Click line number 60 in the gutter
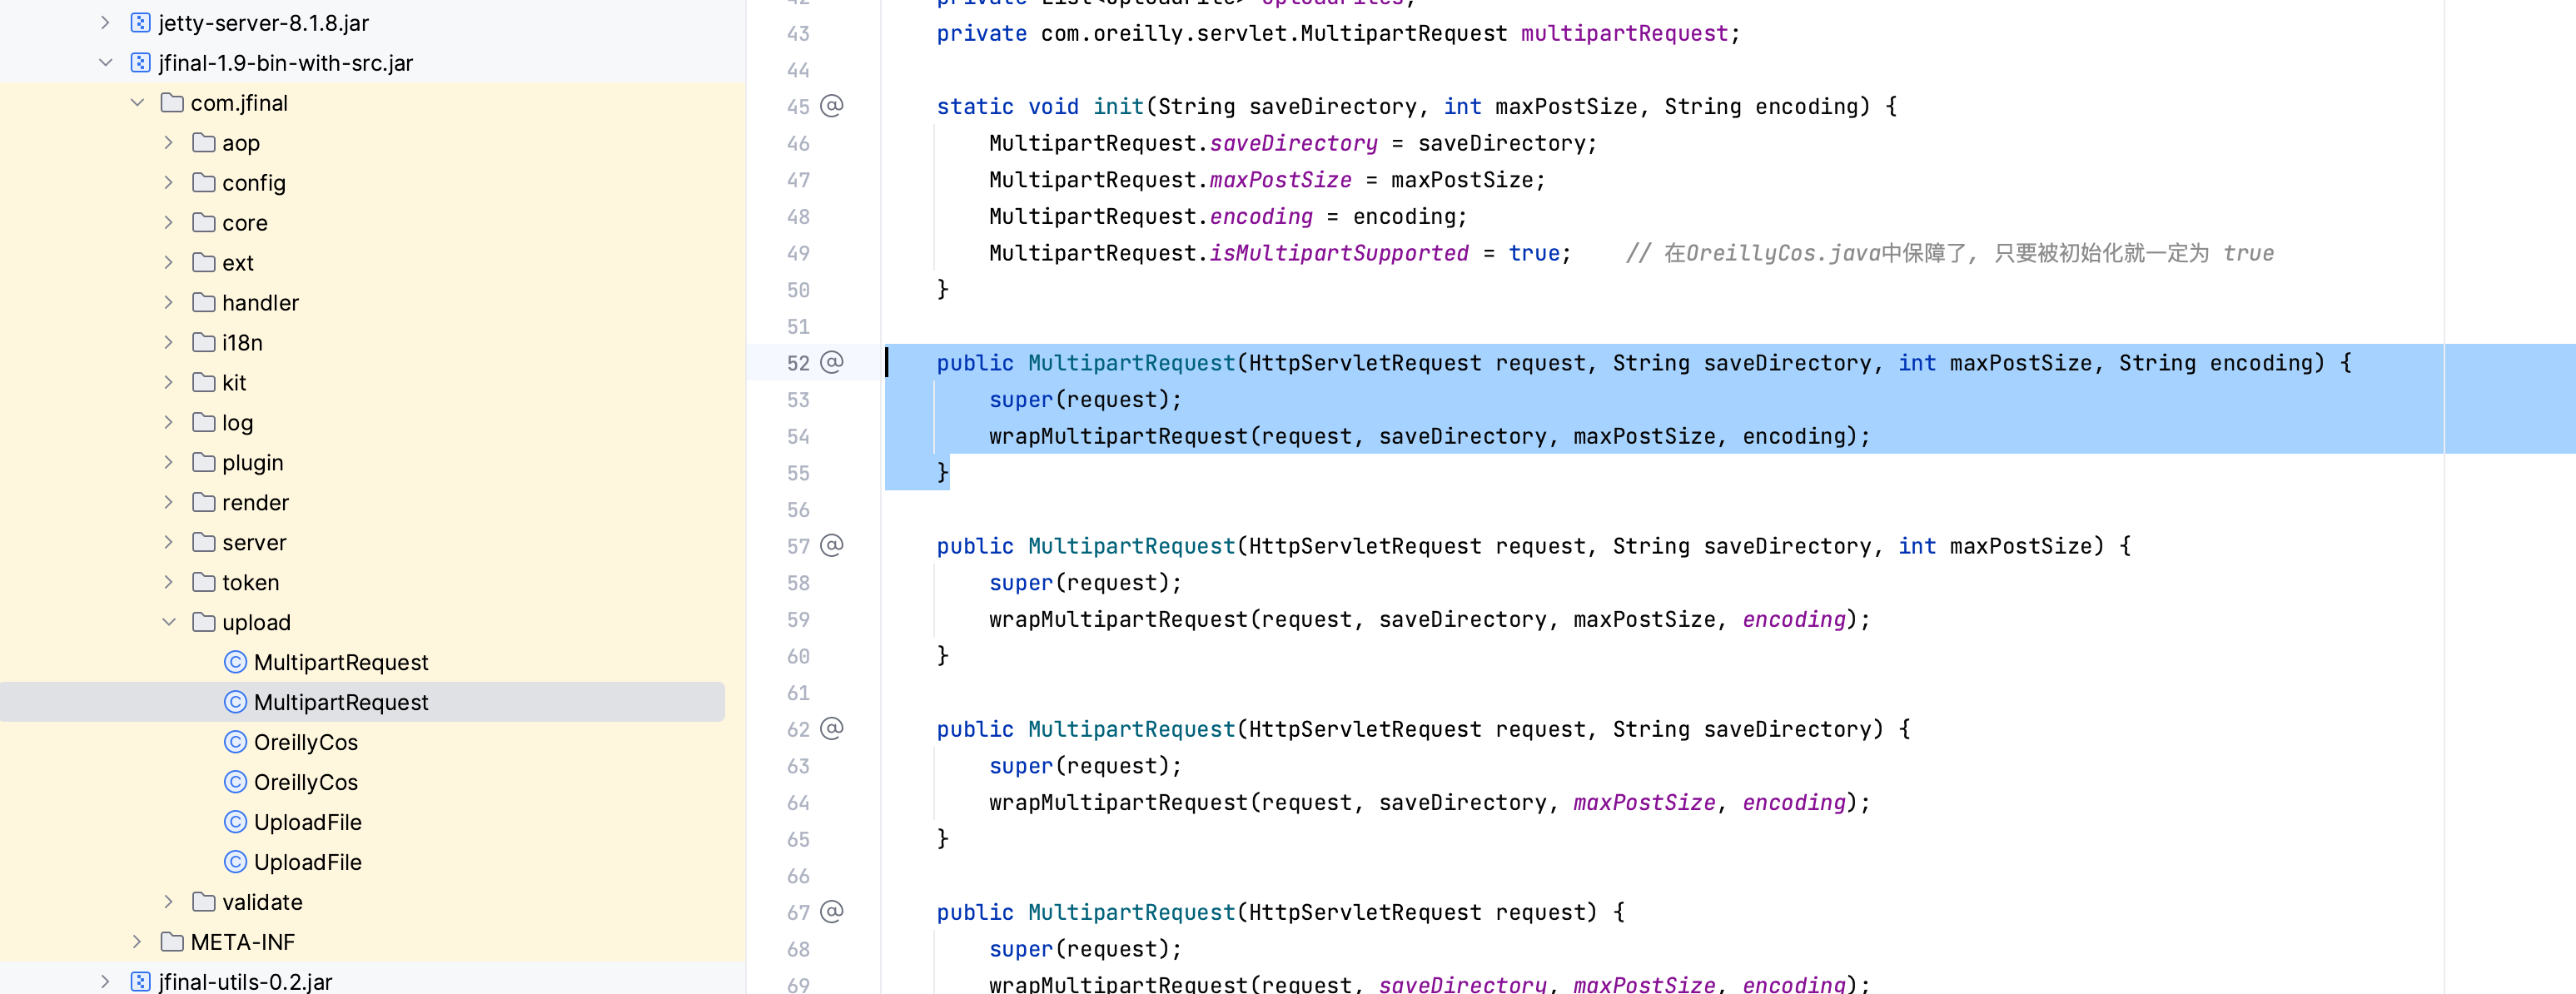Screen dimensions: 2576x994 tap(797, 656)
